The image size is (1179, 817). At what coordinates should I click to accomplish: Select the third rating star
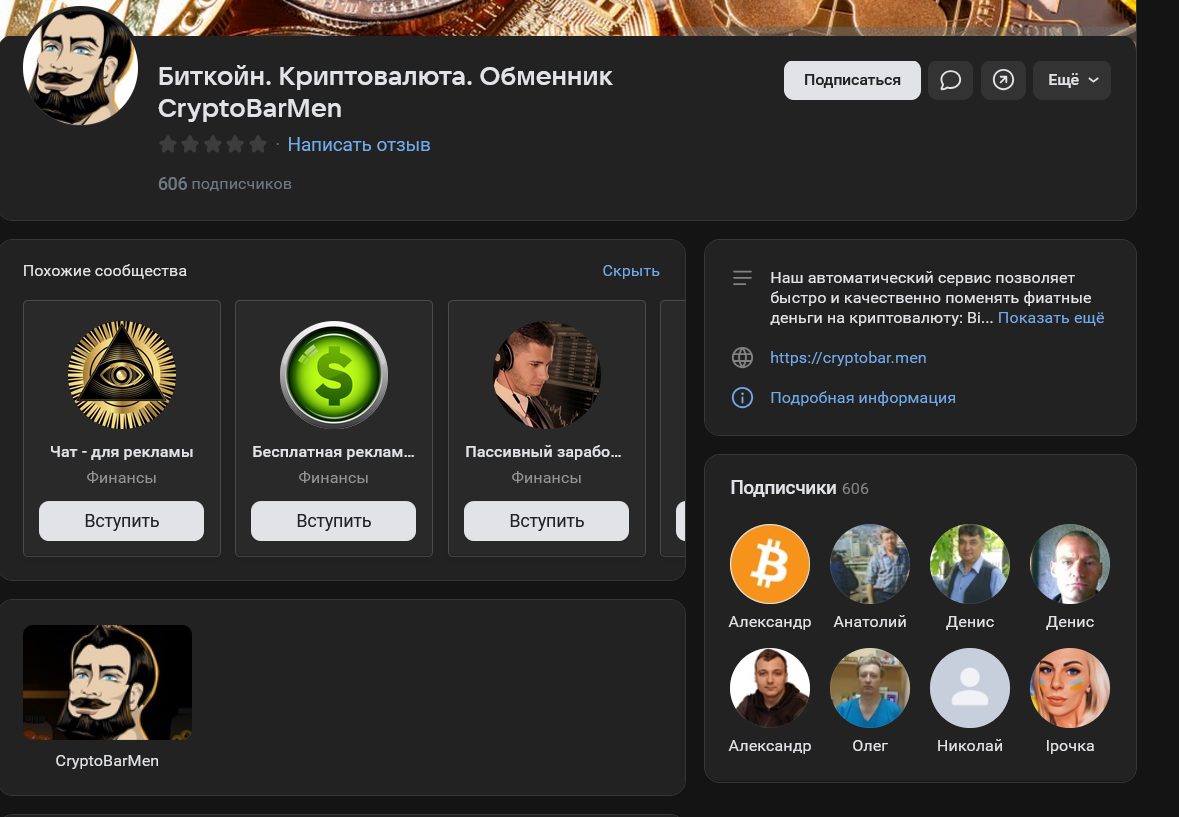point(213,144)
